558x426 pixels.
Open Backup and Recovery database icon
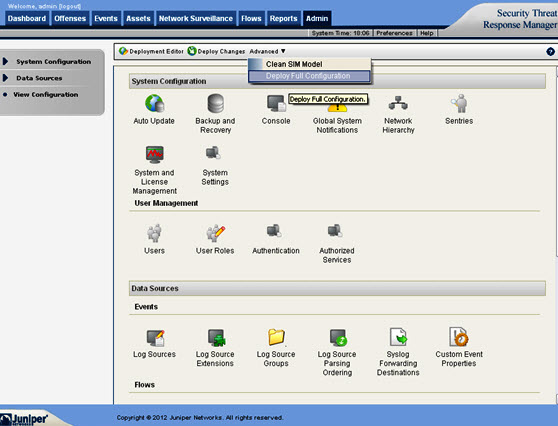[x=216, y=104]
